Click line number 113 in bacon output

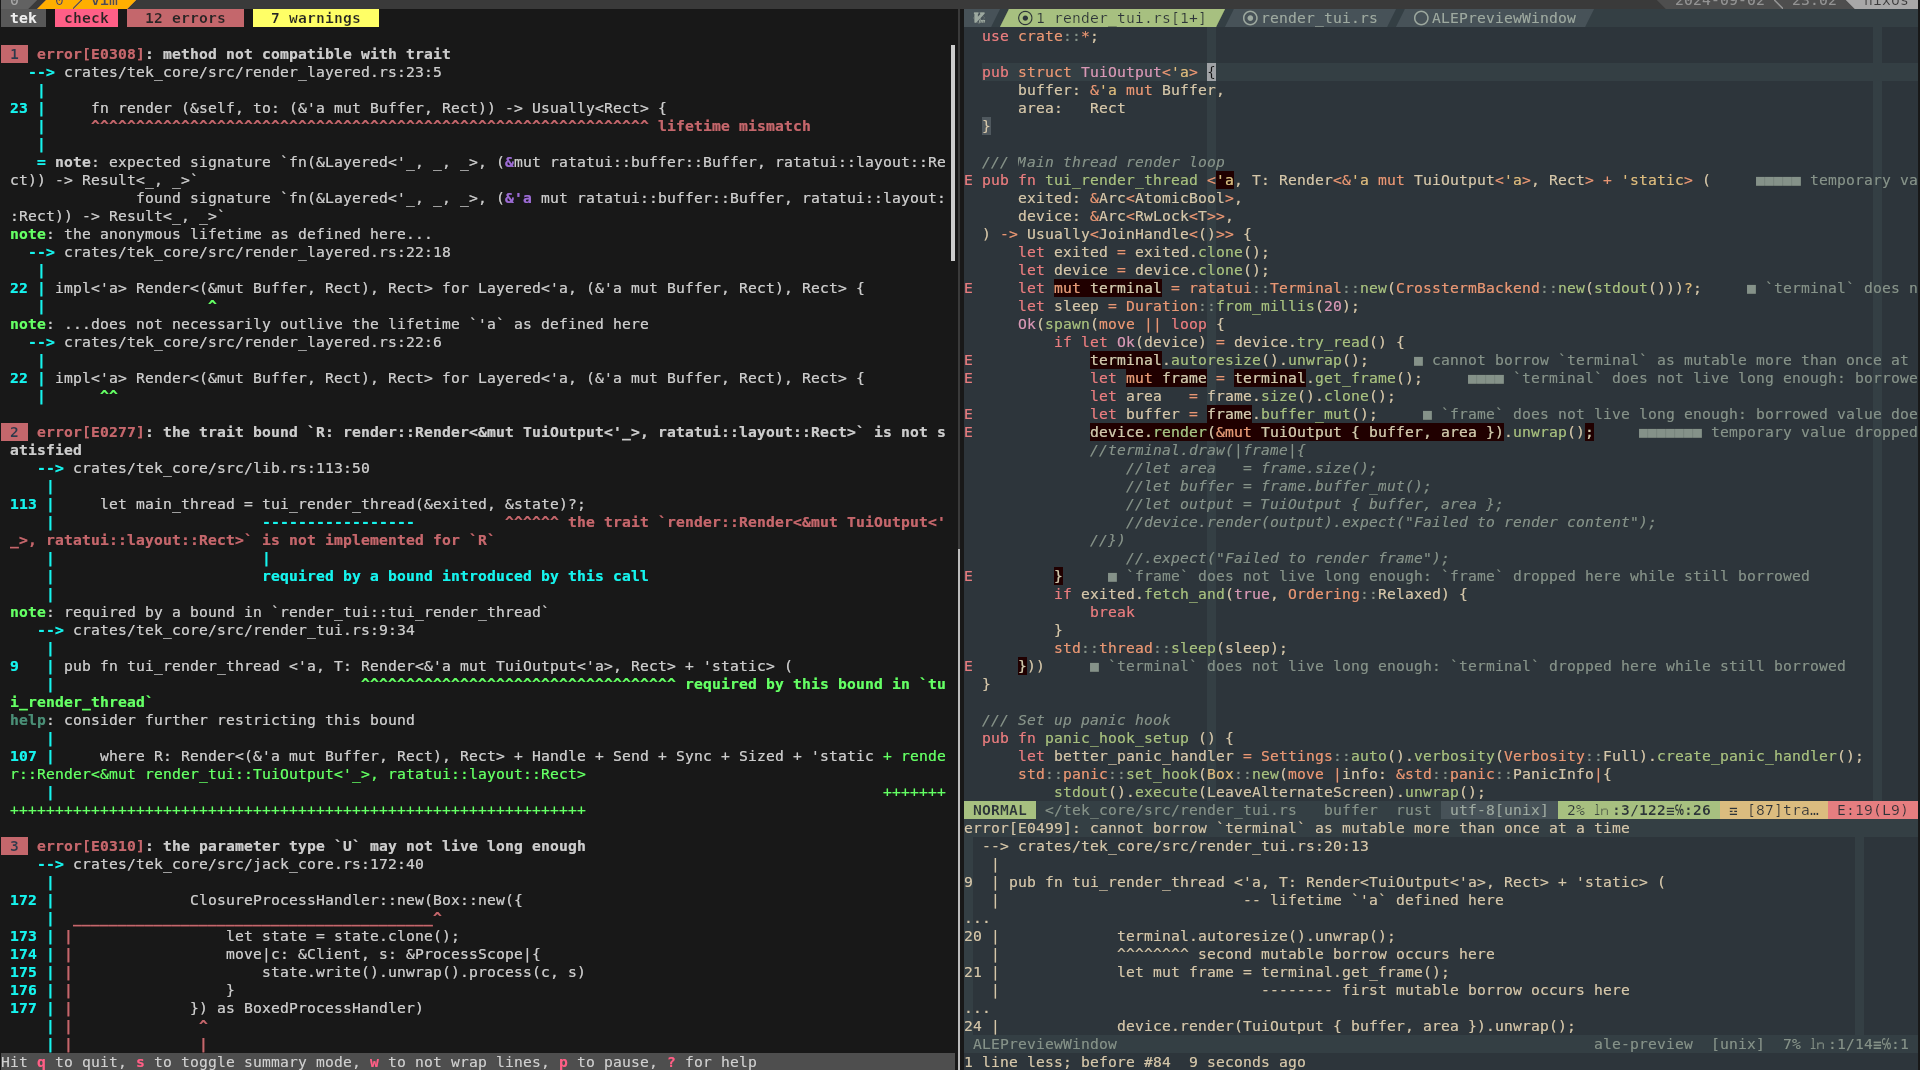23,504
